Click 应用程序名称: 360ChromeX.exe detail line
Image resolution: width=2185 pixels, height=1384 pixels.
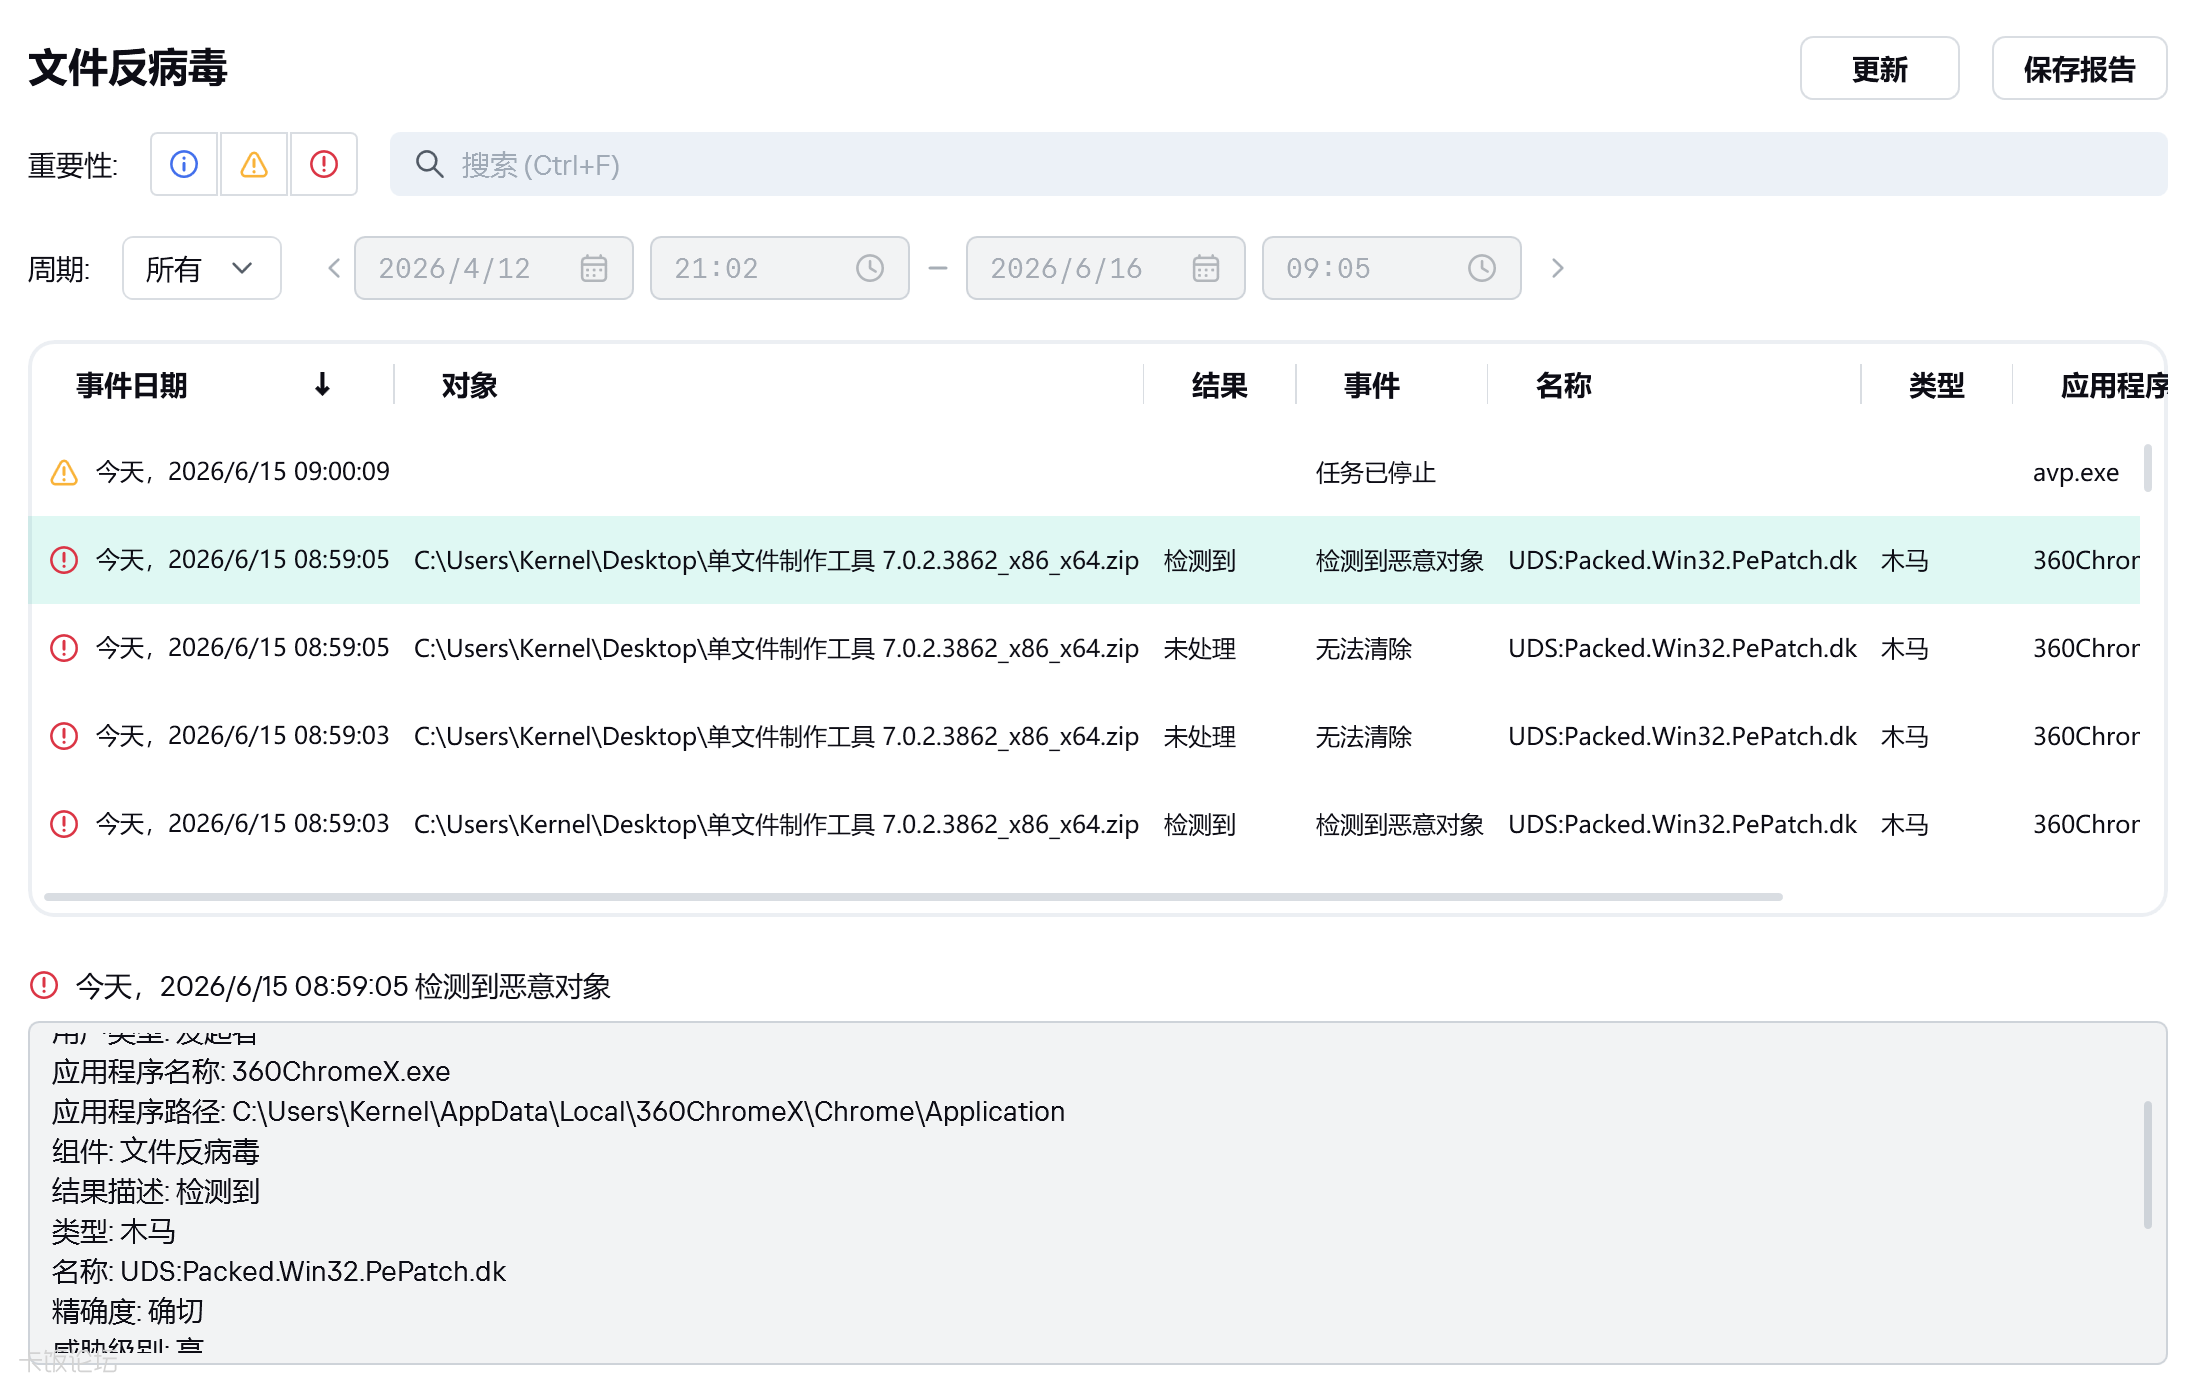(251, 1071)
